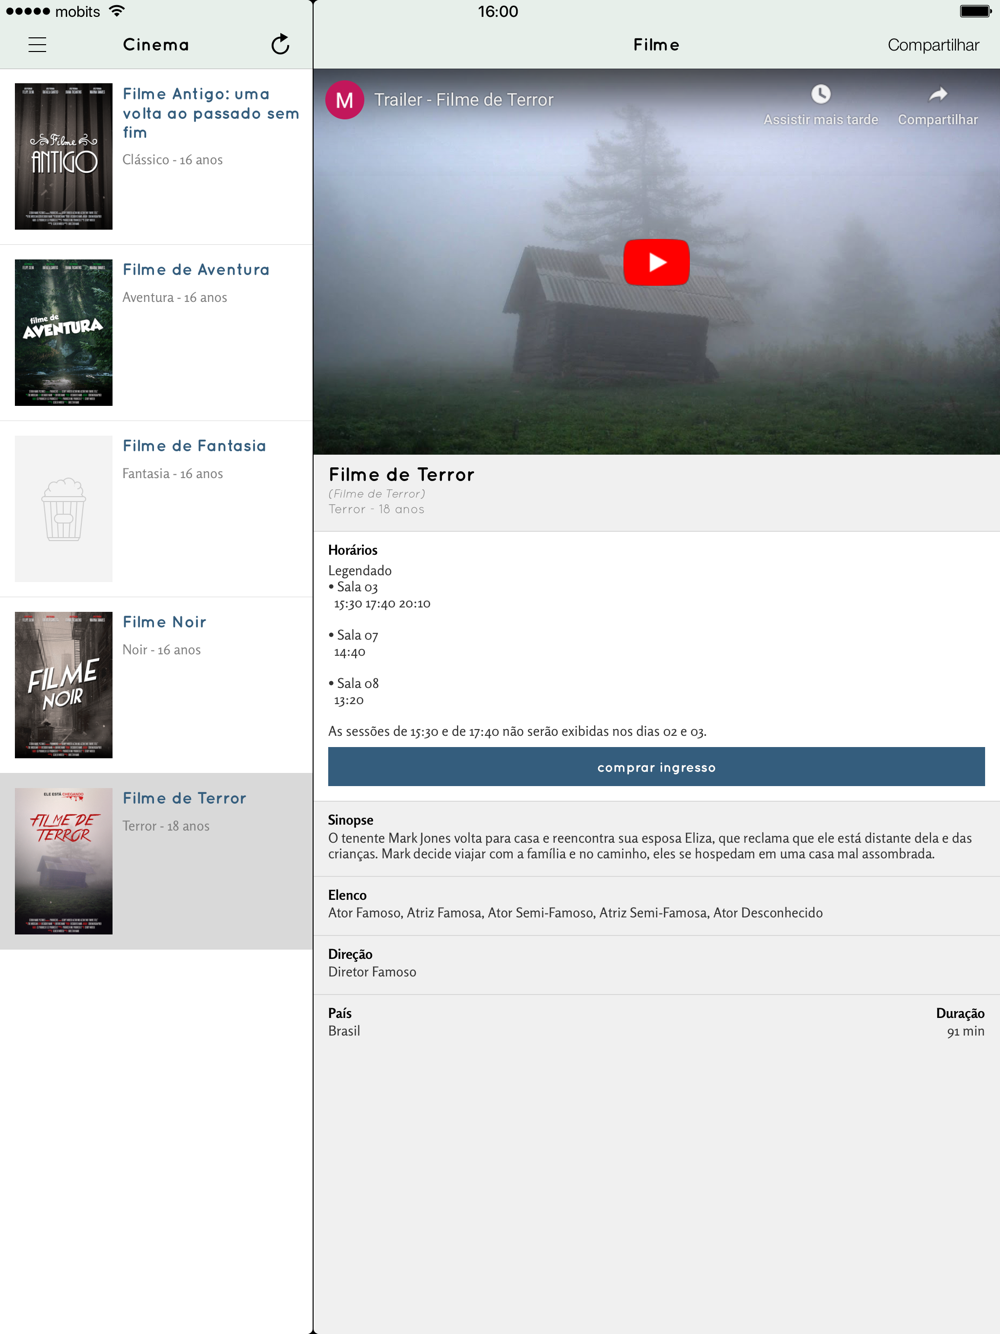Tap the refresh icon in Cinema header
The width and height of the screenshot is (1000, 1334).
pyautogui.click(x=280, y=44)
